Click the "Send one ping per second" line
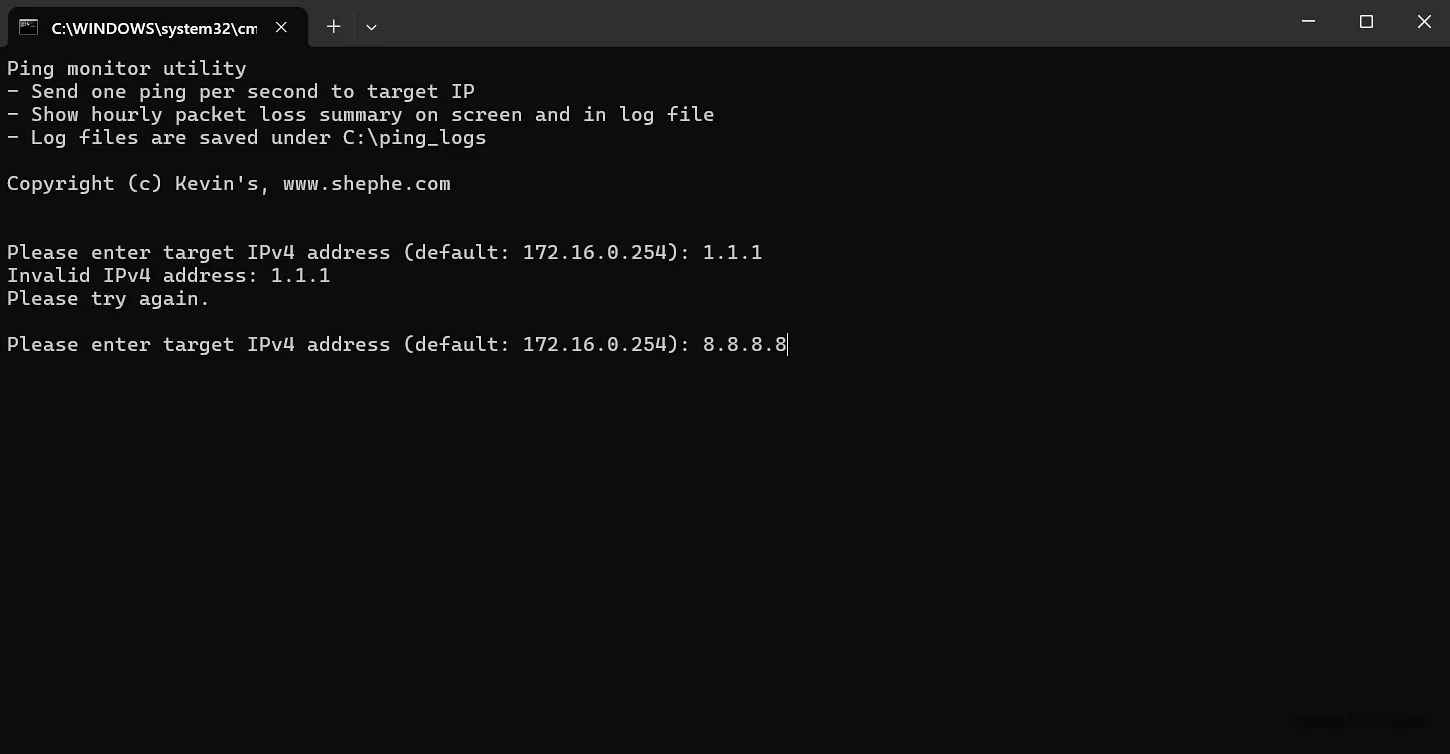 click(240, 92)
